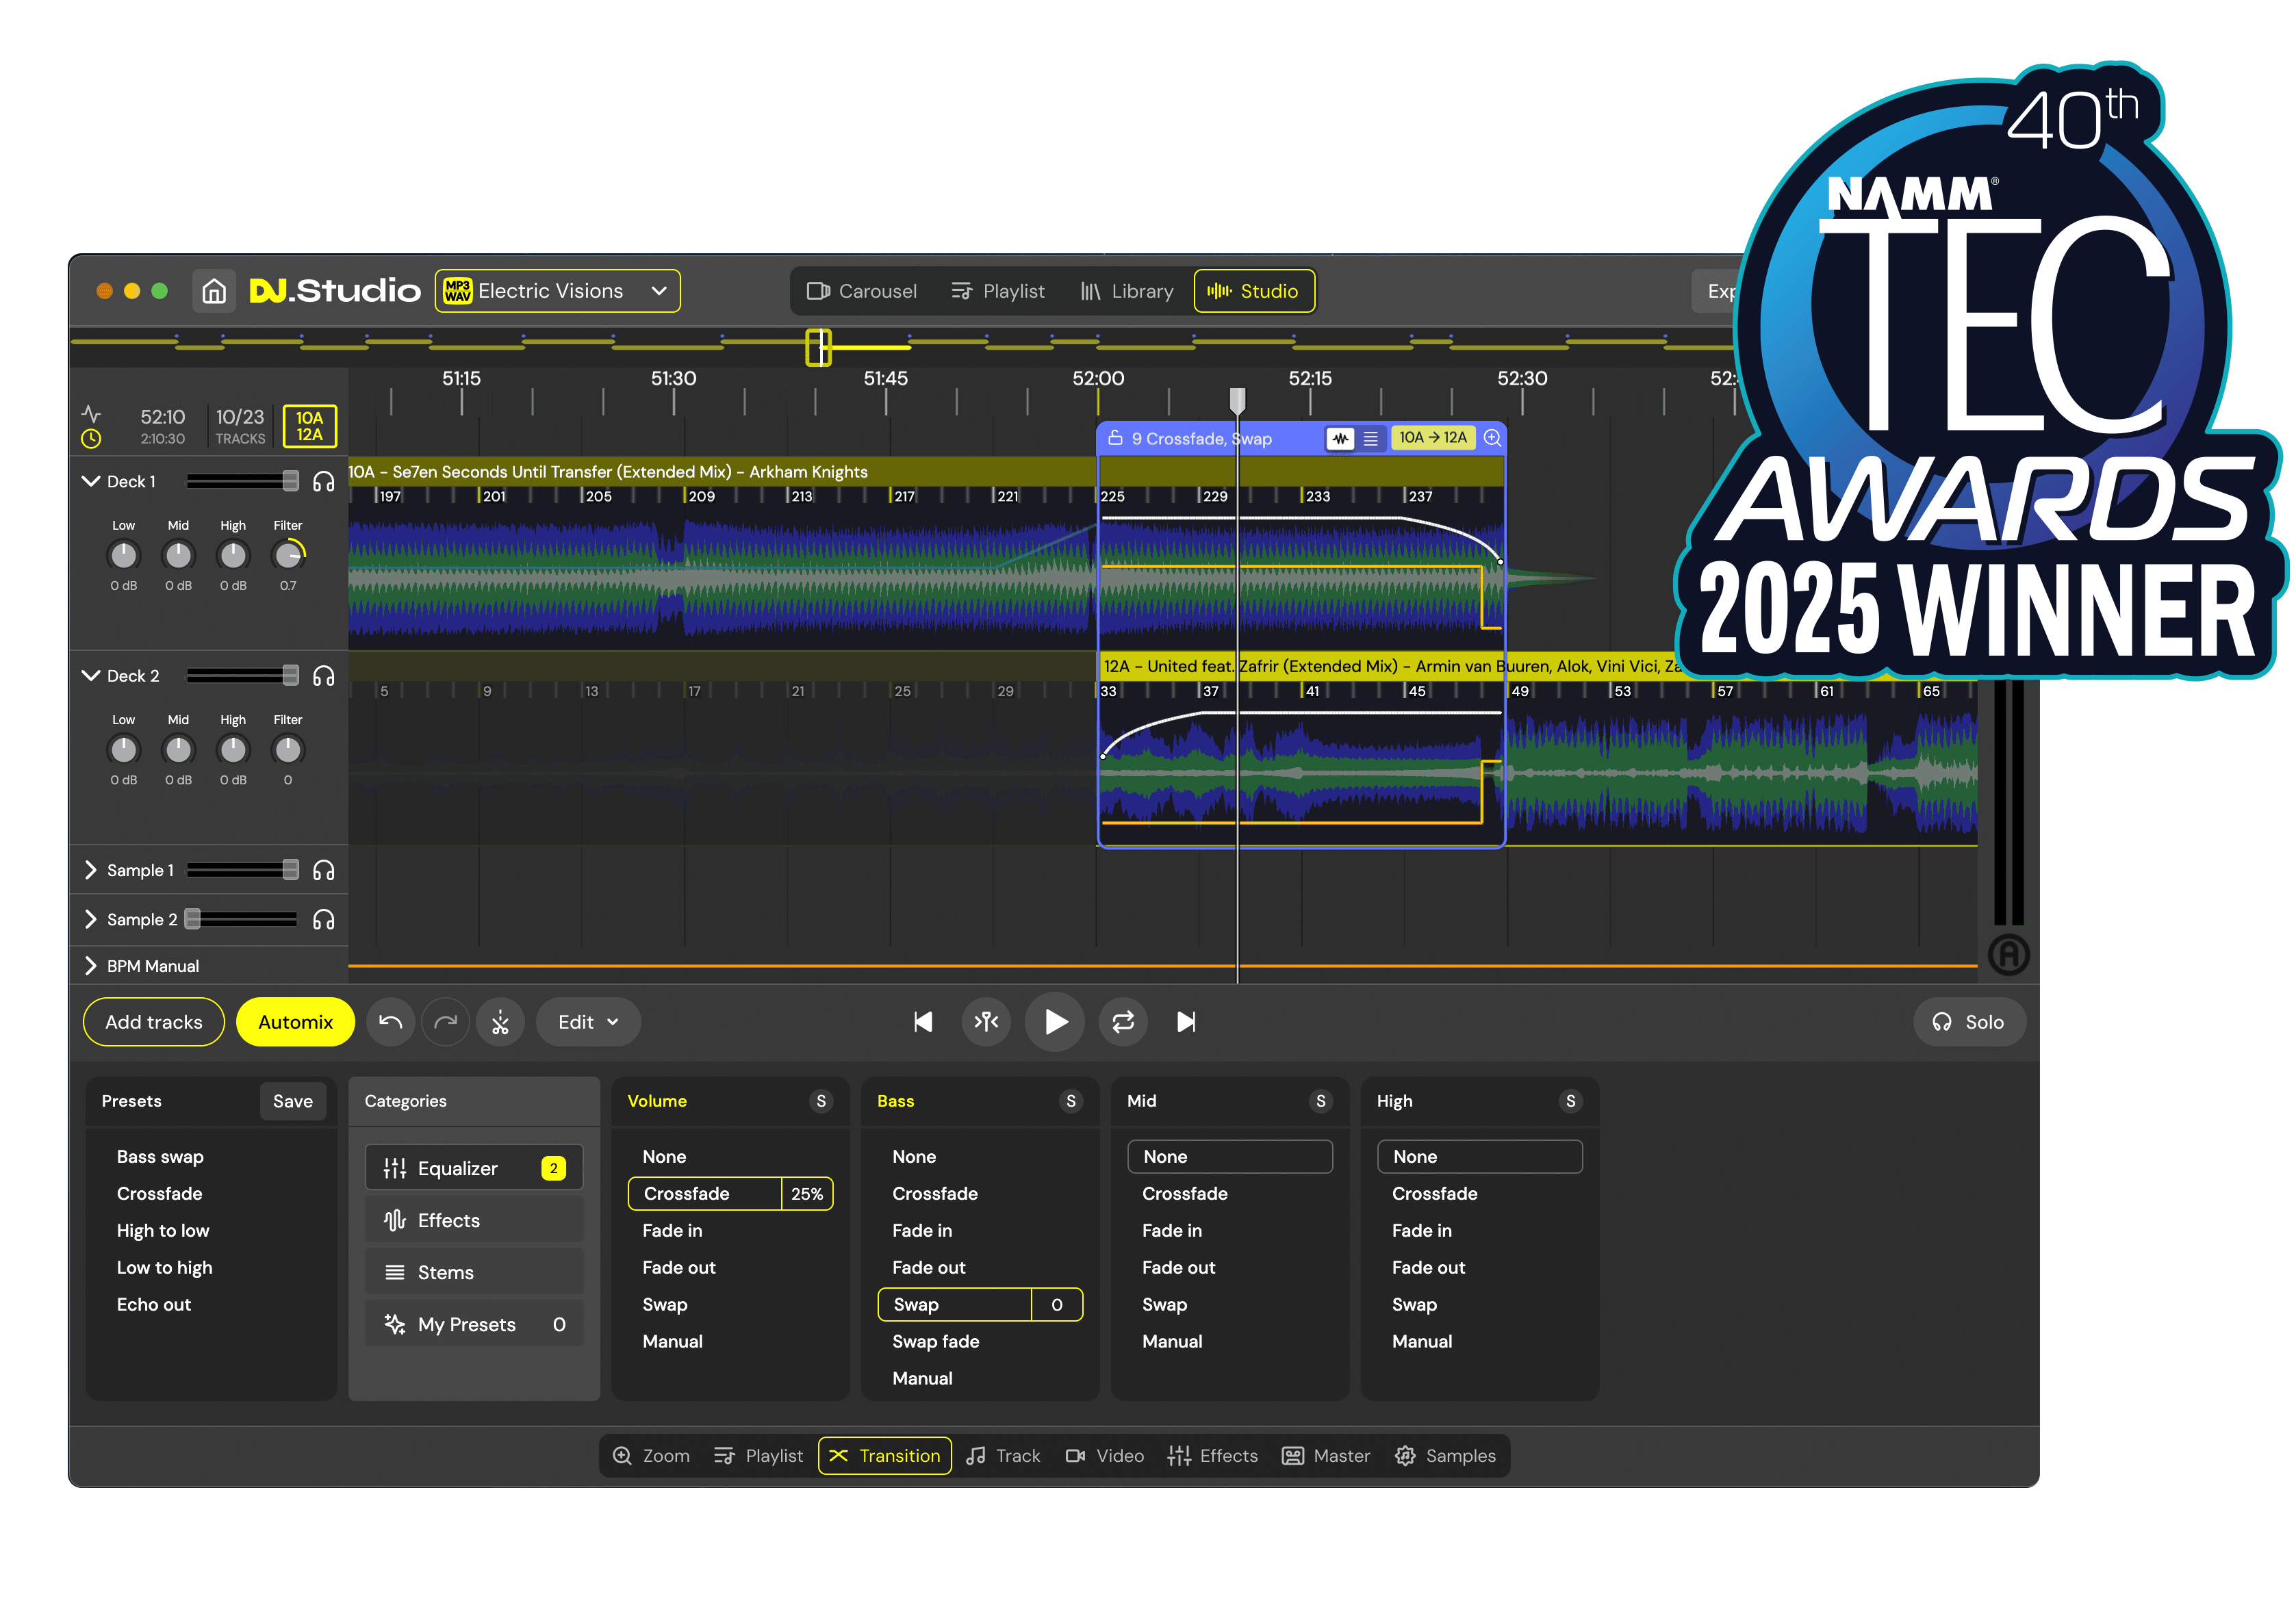Adjust the Deck 1 volume slider

(x=243, y=482)
